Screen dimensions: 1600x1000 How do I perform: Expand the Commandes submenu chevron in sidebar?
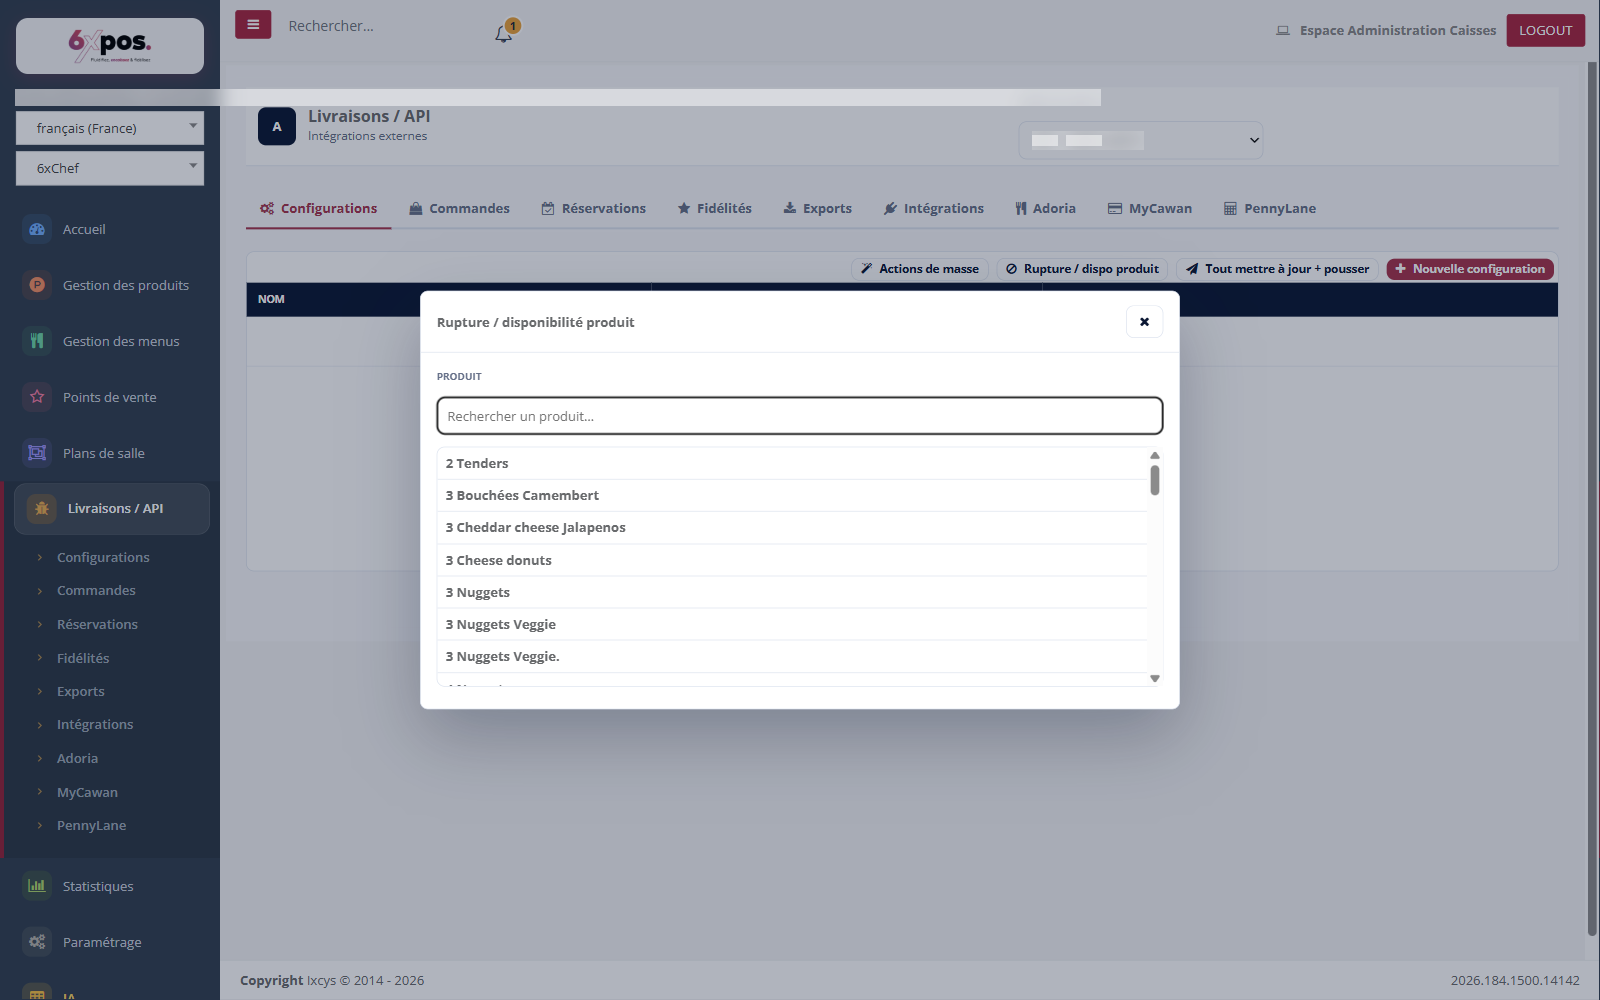tap(40, 591)
